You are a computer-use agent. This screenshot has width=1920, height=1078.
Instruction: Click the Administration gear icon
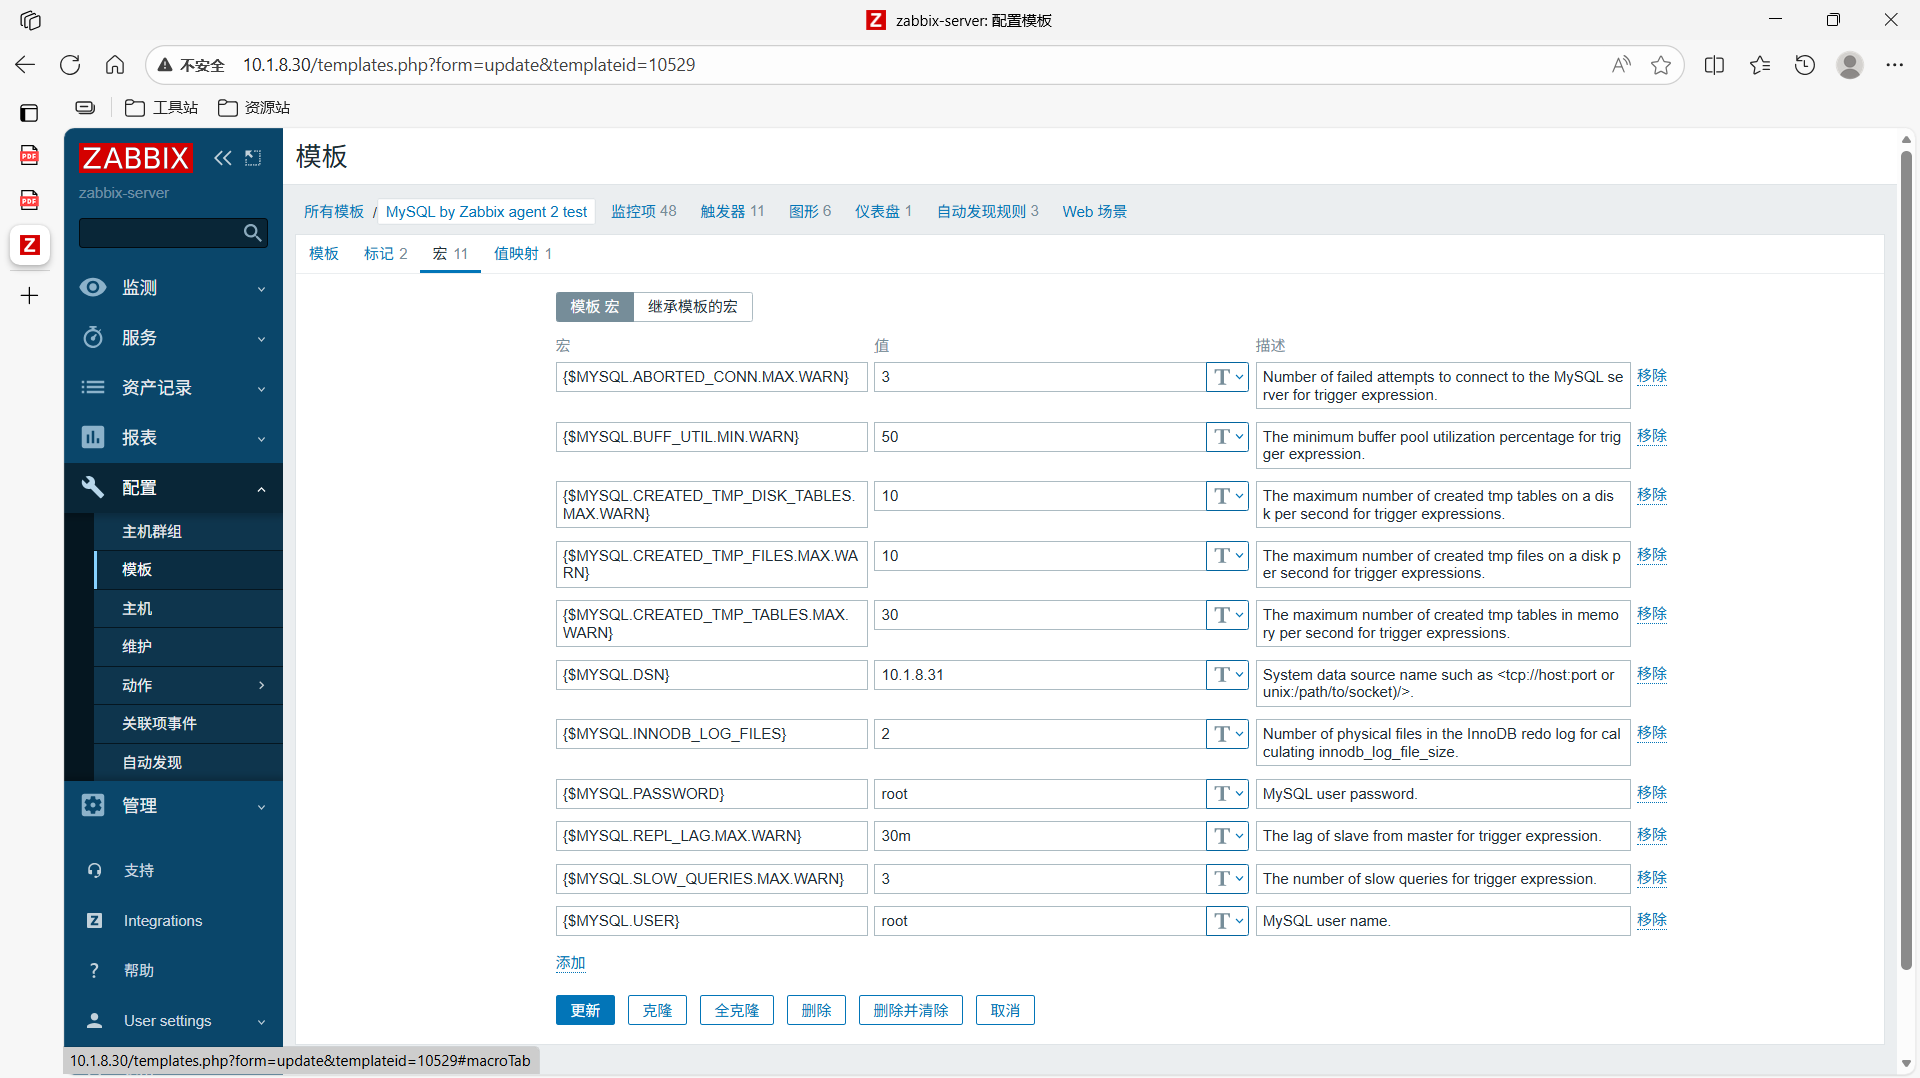(x=93, y=805)
